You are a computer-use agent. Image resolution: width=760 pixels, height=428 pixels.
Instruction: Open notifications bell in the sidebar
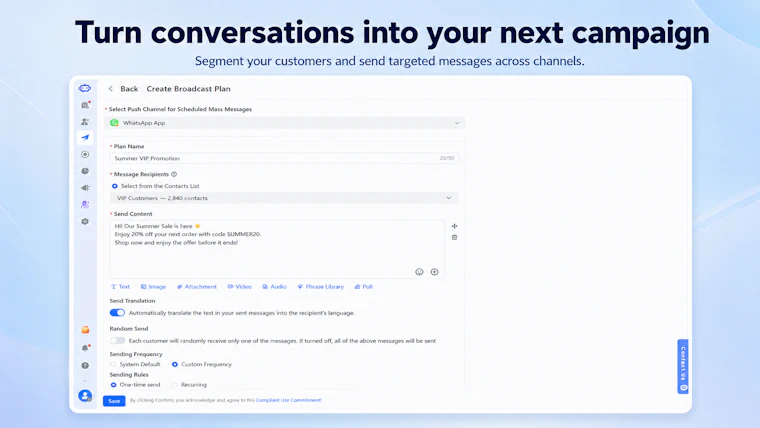coord(85,348)
